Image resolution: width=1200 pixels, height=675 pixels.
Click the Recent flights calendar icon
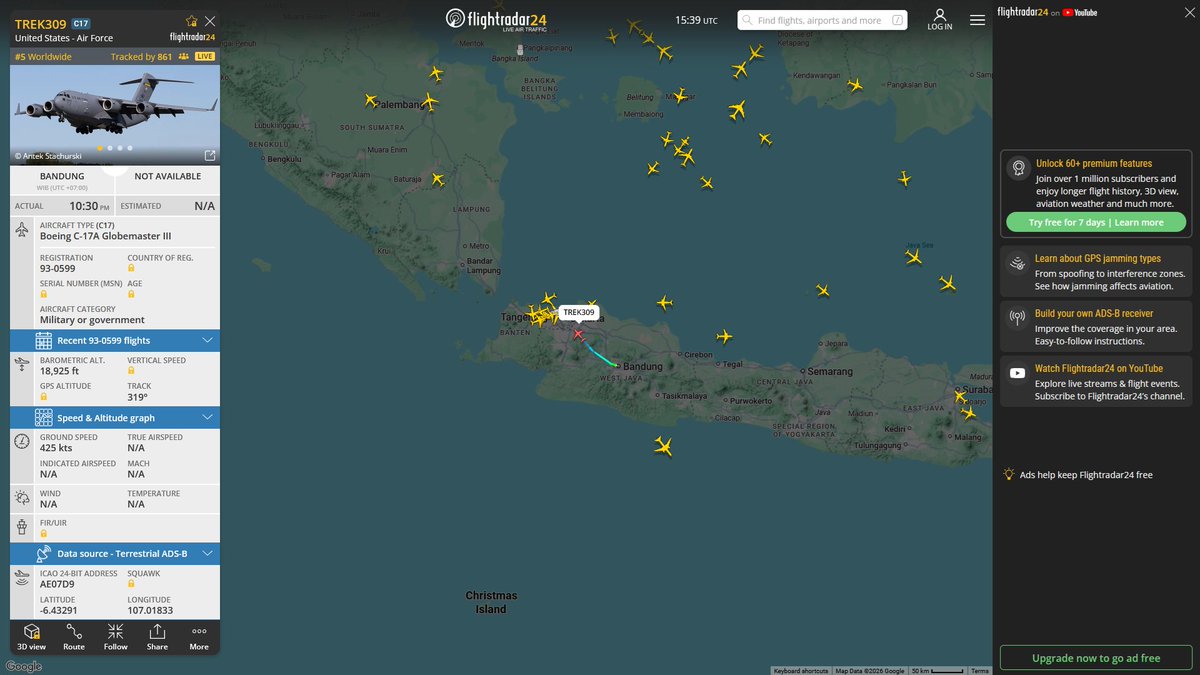click(x=44, y=340)
